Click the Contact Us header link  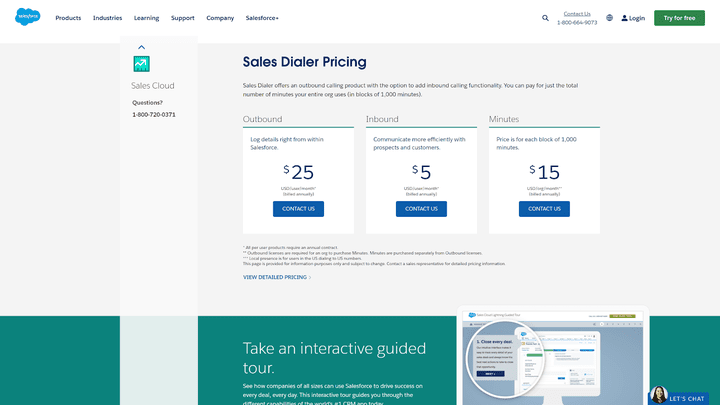click(577, 14)
